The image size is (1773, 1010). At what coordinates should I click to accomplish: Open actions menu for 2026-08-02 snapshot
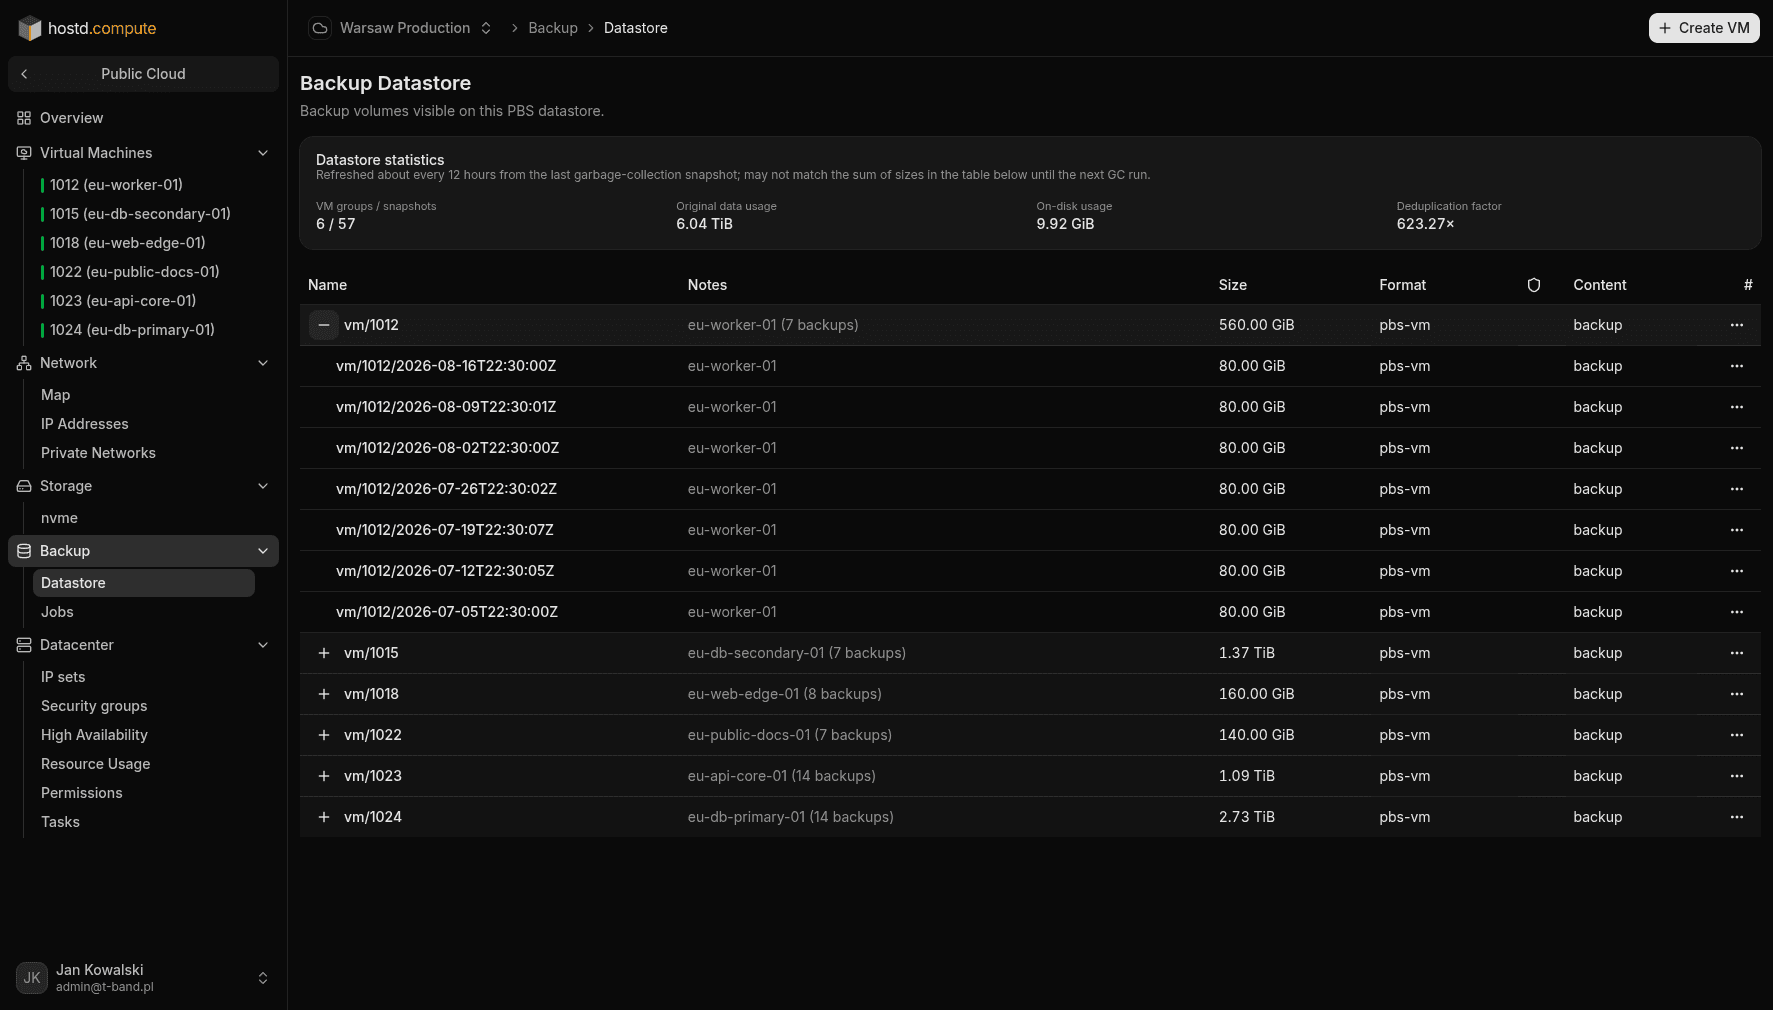click(1737, 448)
